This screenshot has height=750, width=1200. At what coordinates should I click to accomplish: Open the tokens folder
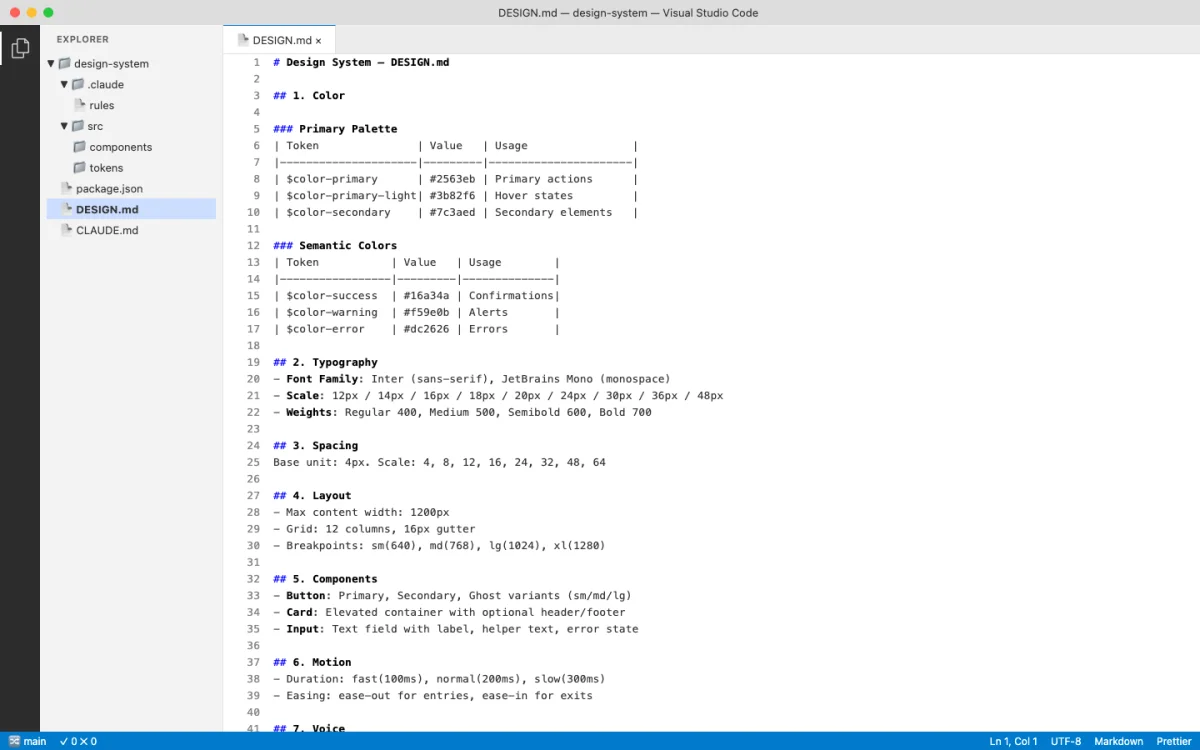pos(106,168)
